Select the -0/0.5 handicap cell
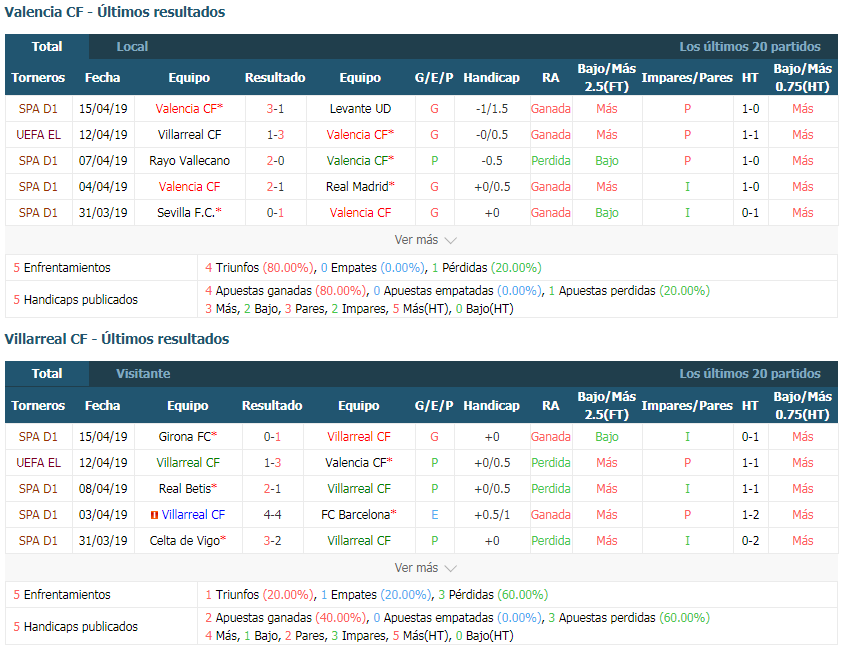Viewport: 841px width, 645px height. coord(492,135)
